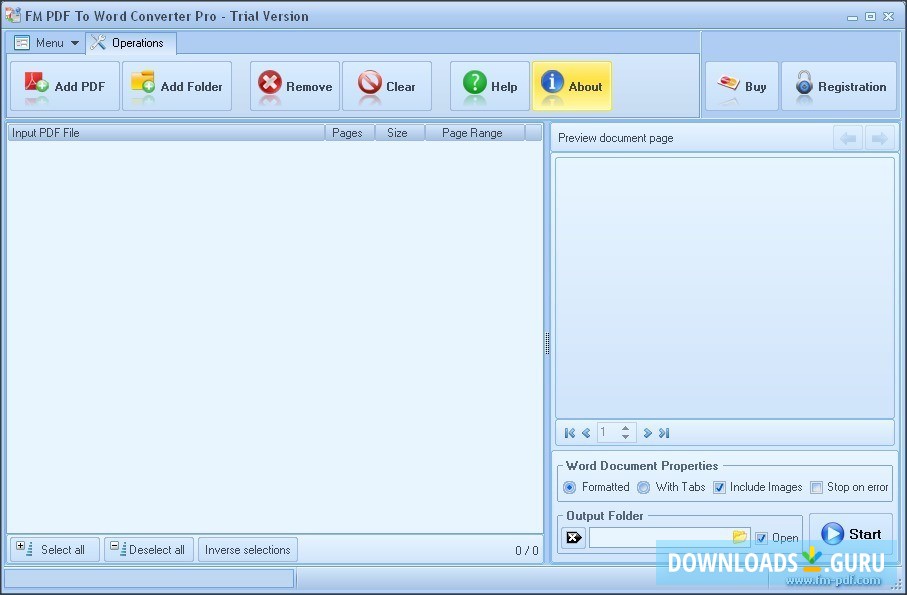Open Help with the green question mark
Viewport: 907px width, 595px height.
pos(490,86)
